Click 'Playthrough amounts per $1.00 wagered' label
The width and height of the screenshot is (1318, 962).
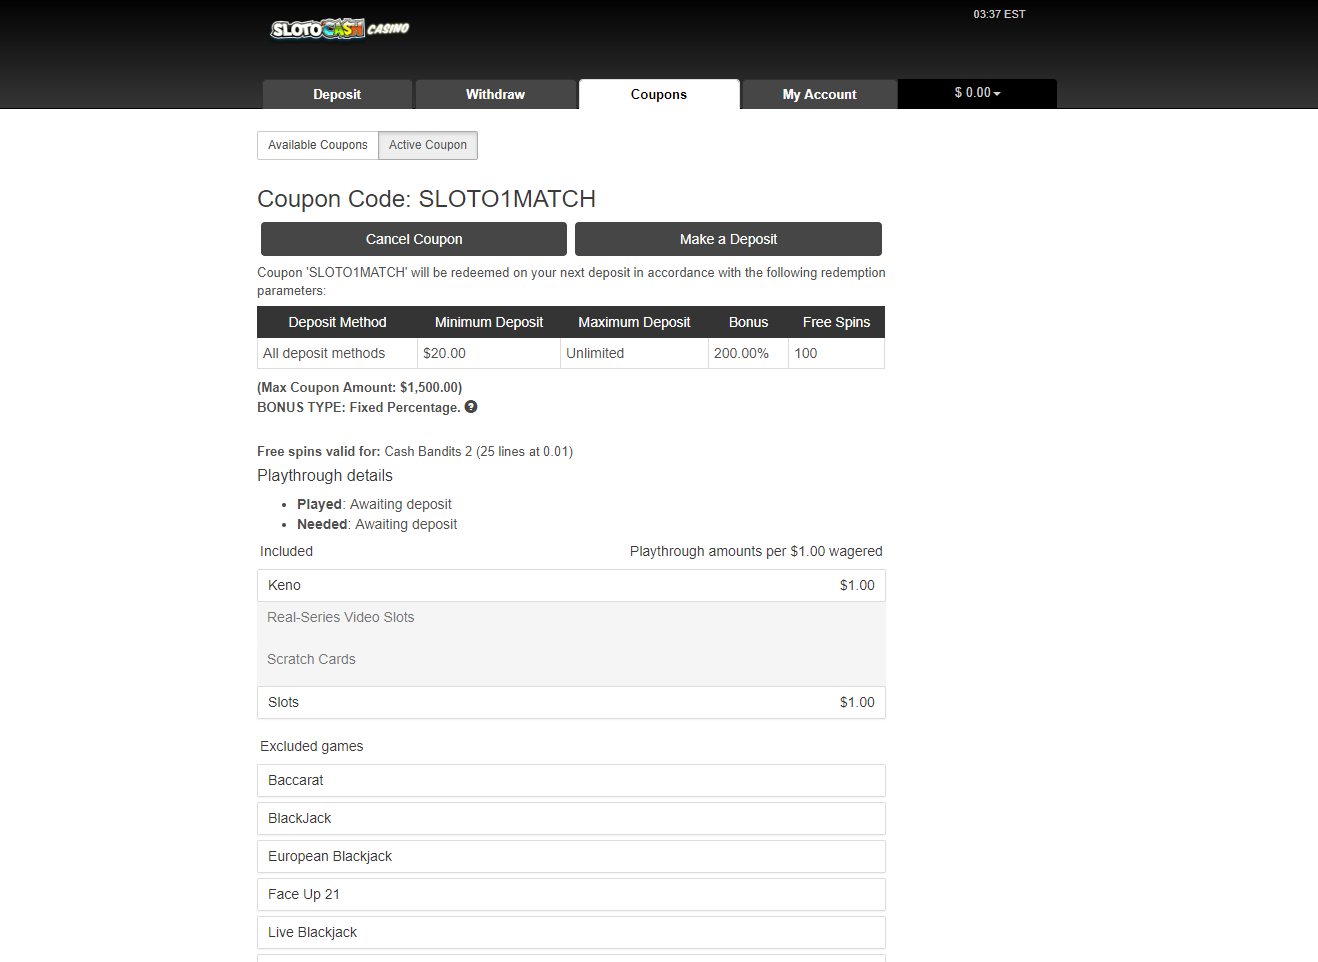coord(756,551)
